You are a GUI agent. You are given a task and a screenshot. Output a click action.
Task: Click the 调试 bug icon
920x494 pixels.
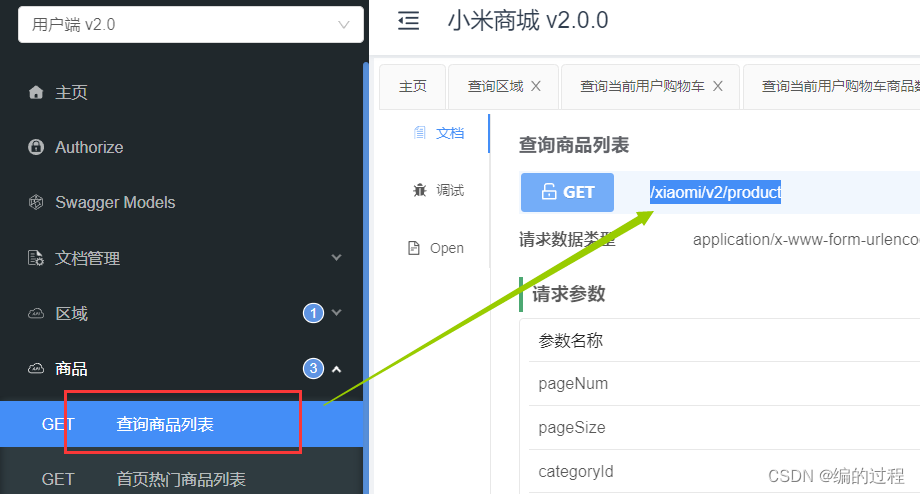[x=420, y=190]
